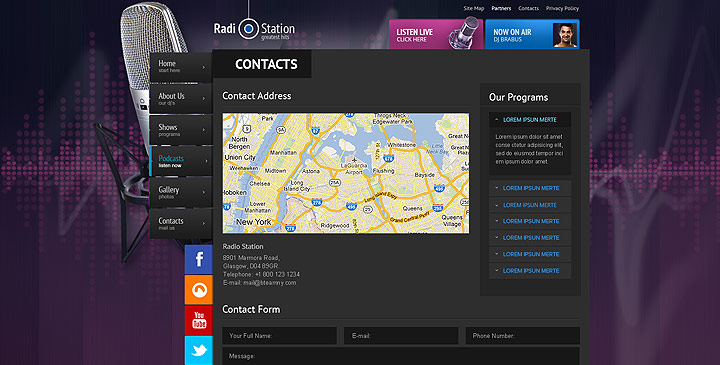Open the YouTube social icon
The width and height of the screenshot is (720, 365).
199,320
